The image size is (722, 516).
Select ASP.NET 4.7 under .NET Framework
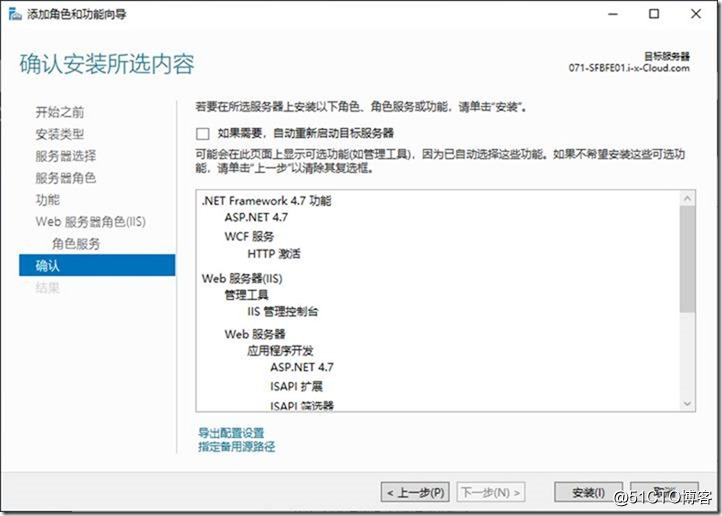click(256, 217)
